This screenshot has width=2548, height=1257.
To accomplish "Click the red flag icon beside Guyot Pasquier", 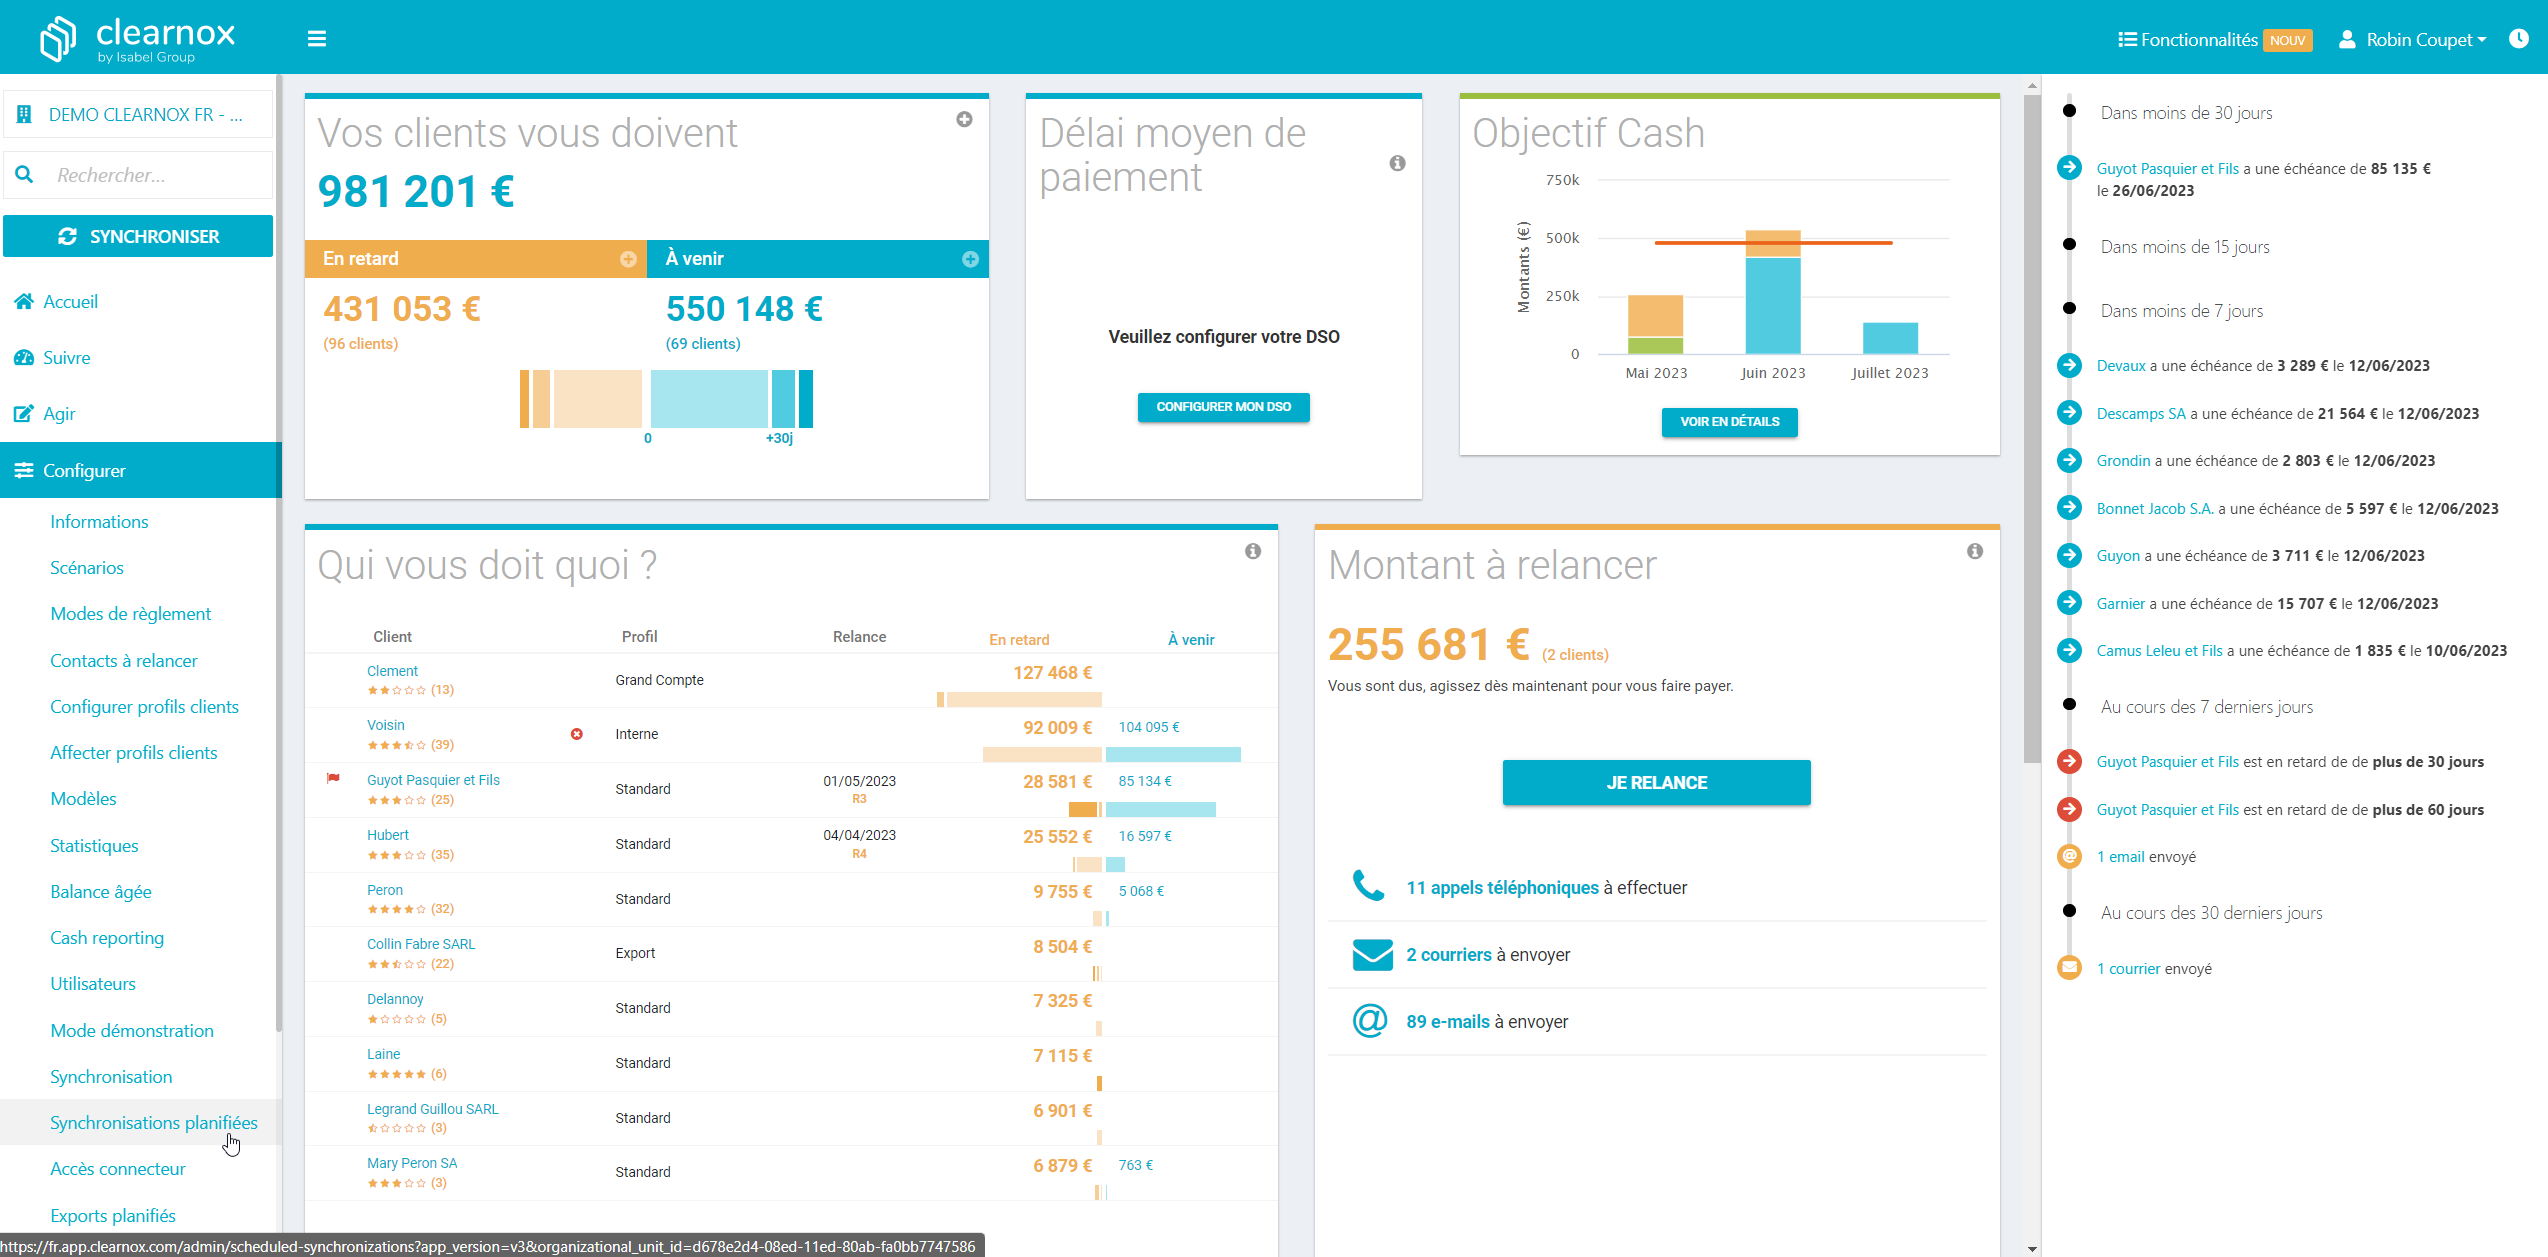I will 334,778.
